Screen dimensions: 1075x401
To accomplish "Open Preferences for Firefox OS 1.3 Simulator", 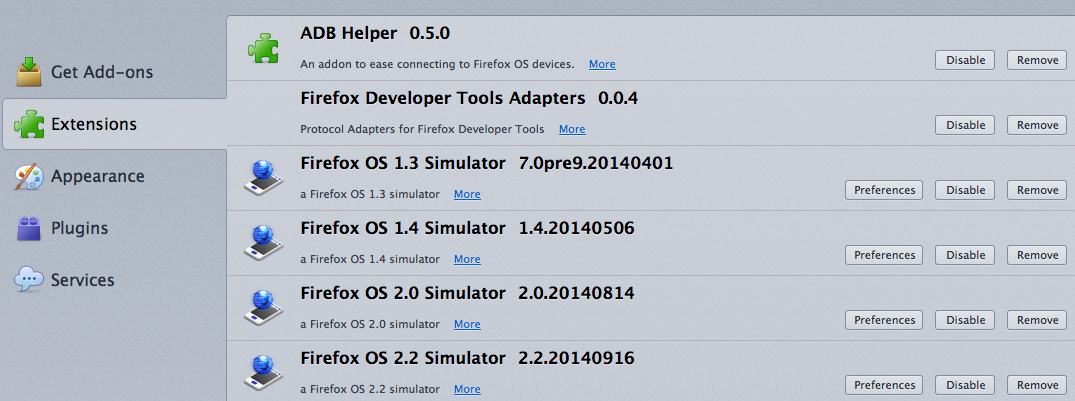I will (884, 190).
